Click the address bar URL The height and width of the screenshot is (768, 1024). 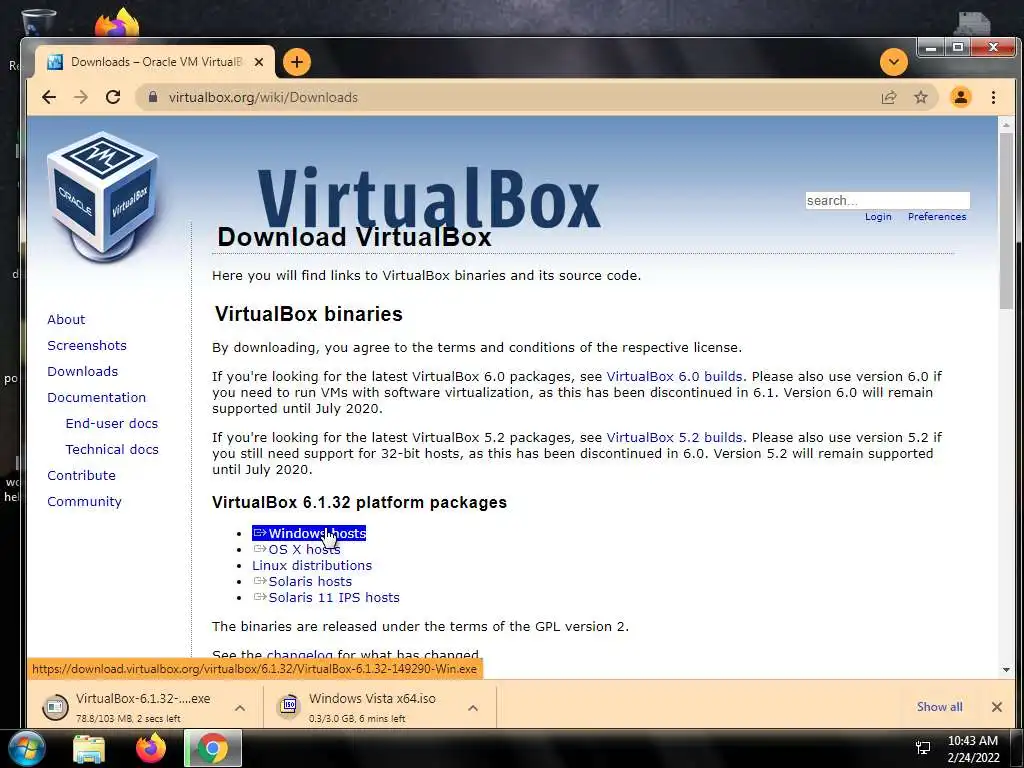pyautogui.click(x=263, y=97)
